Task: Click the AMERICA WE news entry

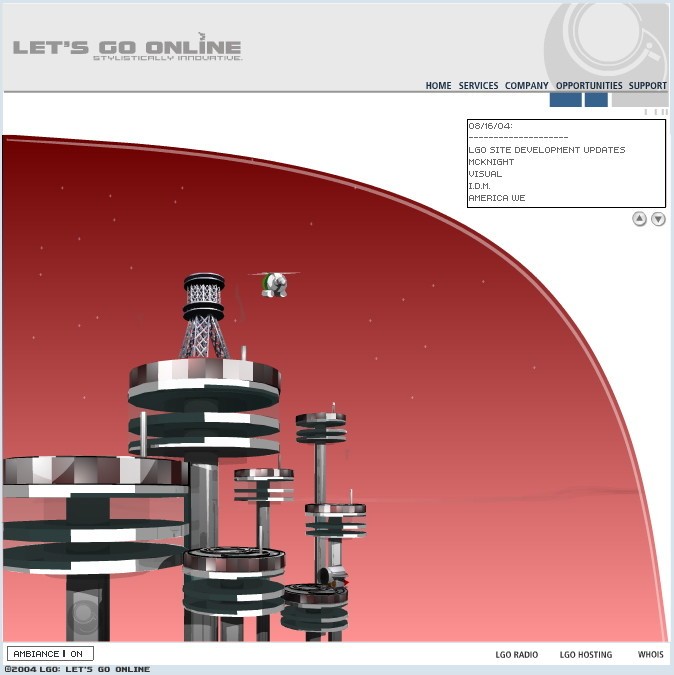Action: (x=497, y=198)
